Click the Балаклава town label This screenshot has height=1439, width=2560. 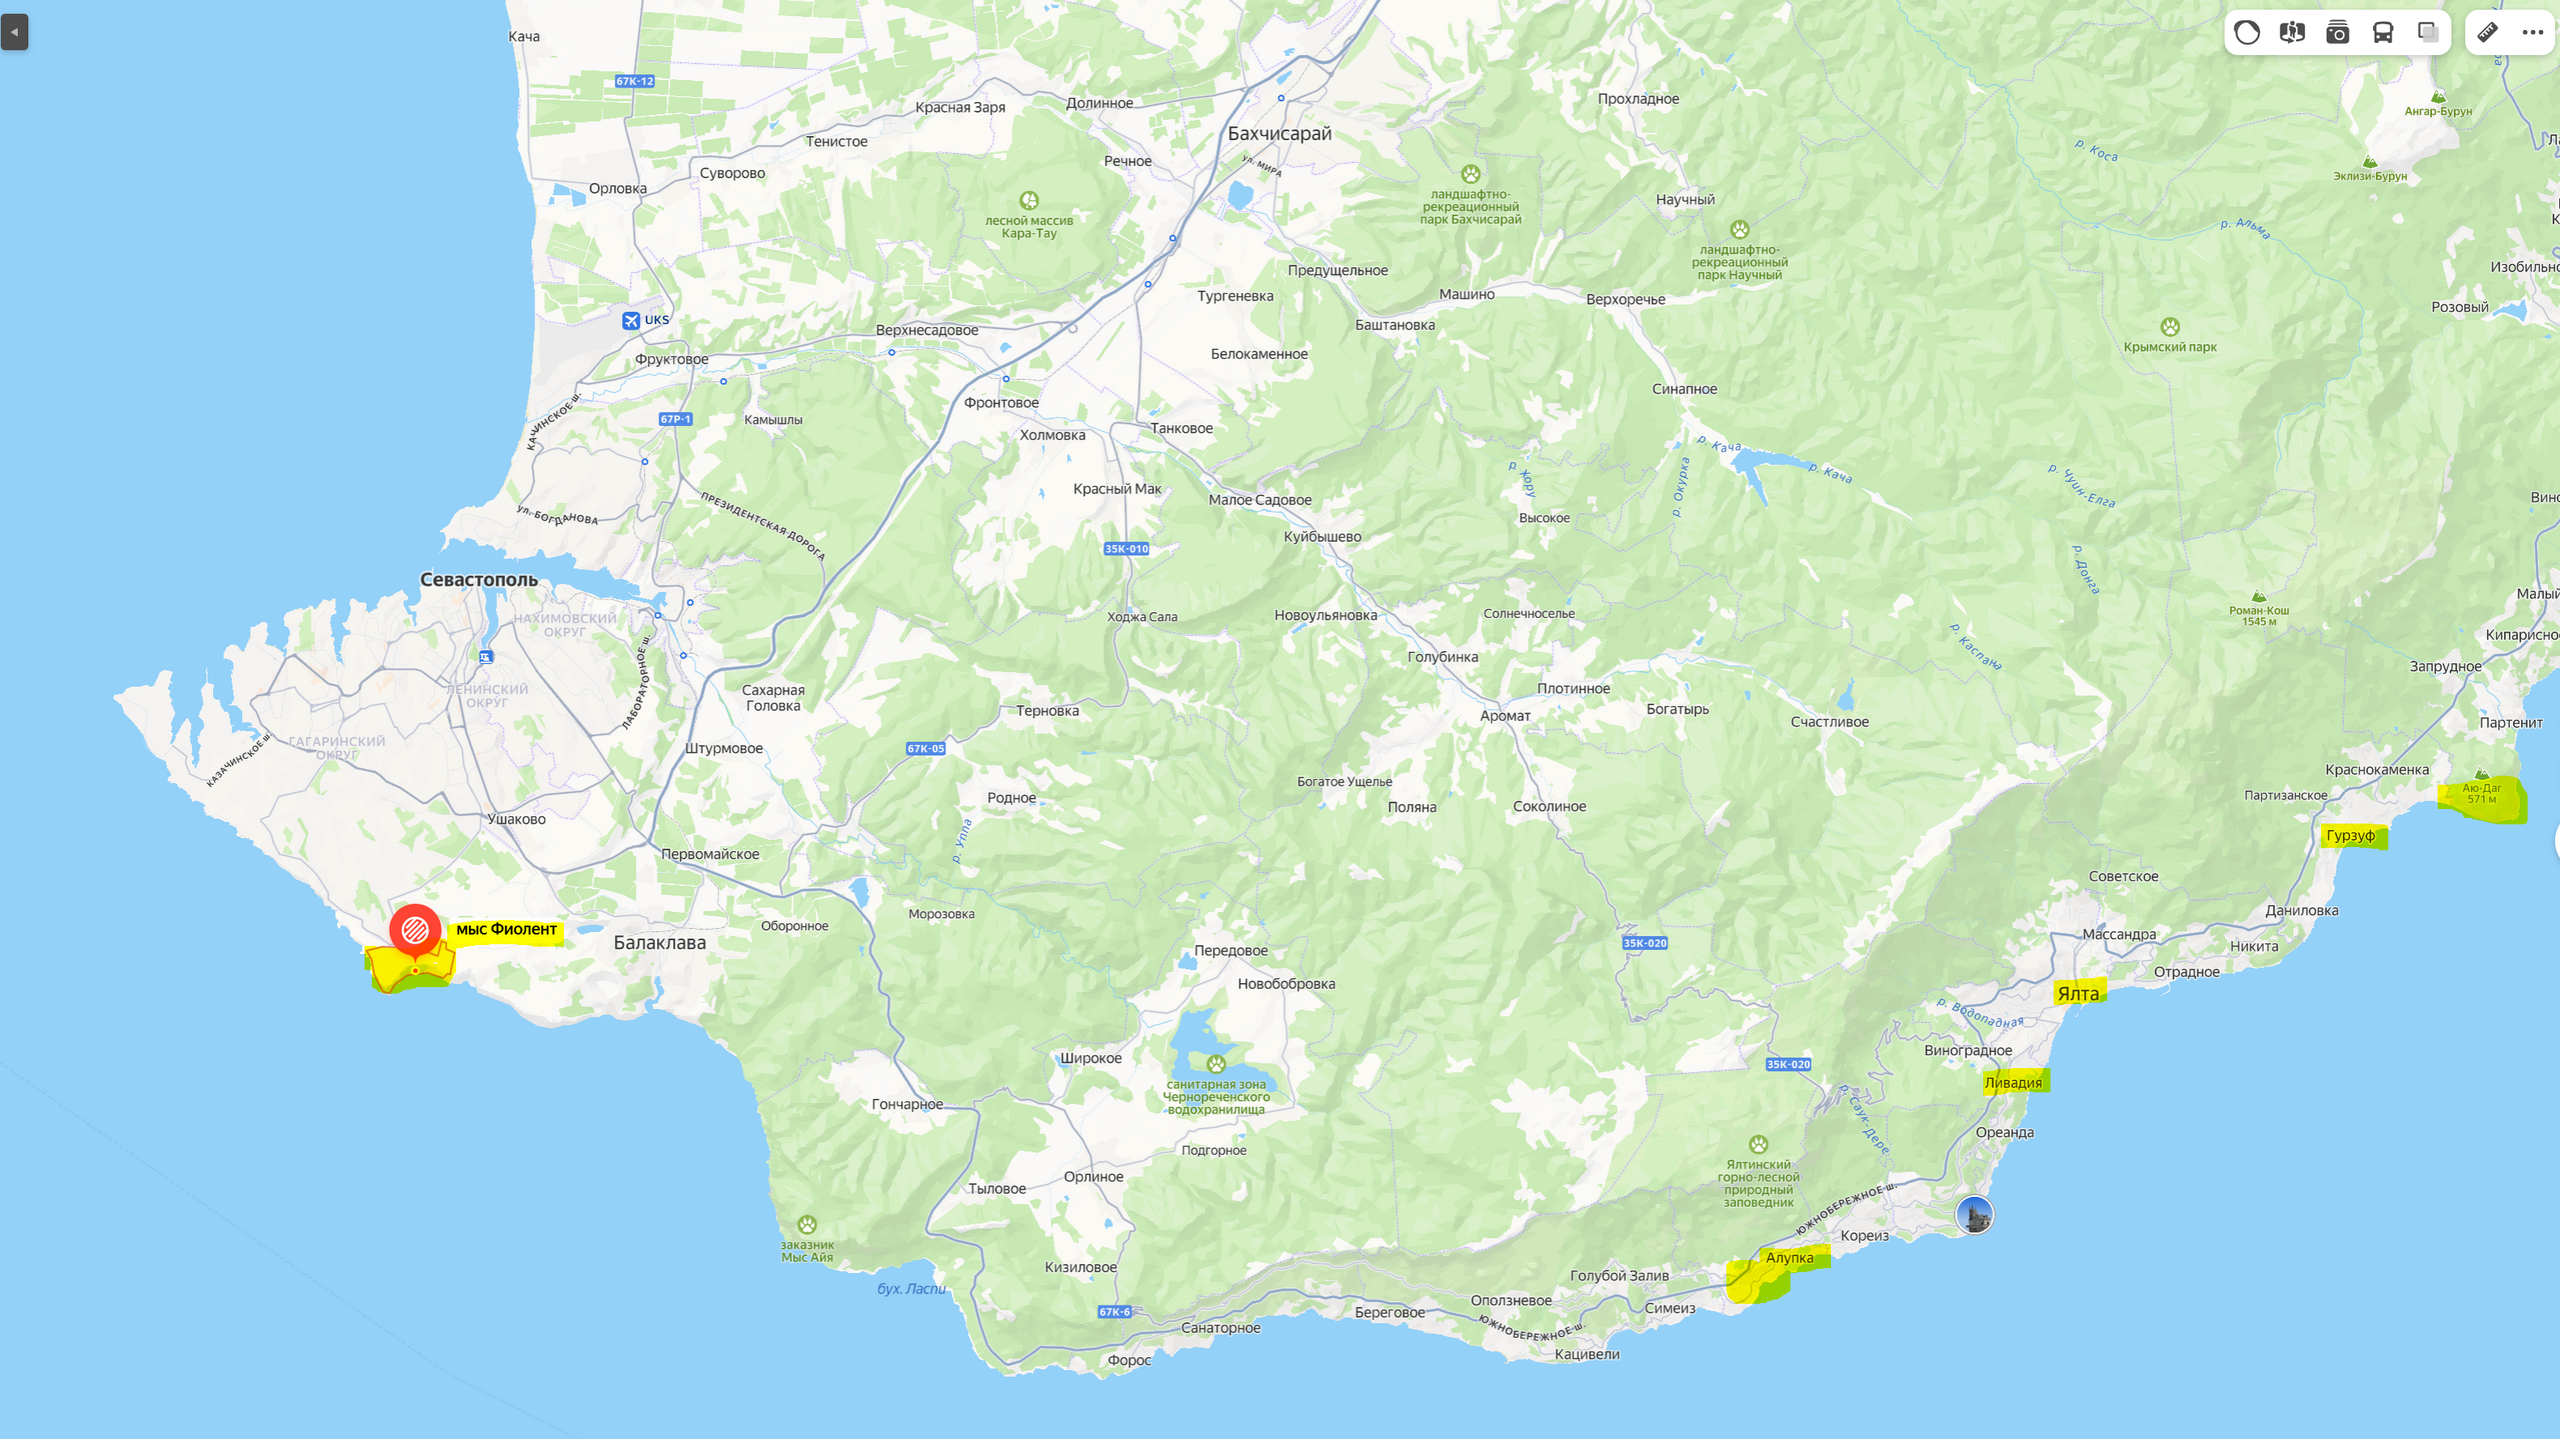point(660,943)
